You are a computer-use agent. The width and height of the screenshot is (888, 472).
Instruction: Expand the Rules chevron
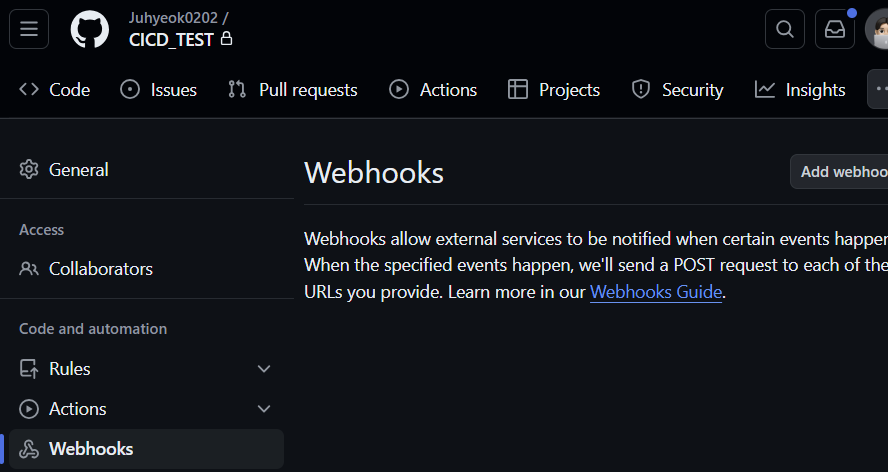pyautogui.click(x=264, y=369)
